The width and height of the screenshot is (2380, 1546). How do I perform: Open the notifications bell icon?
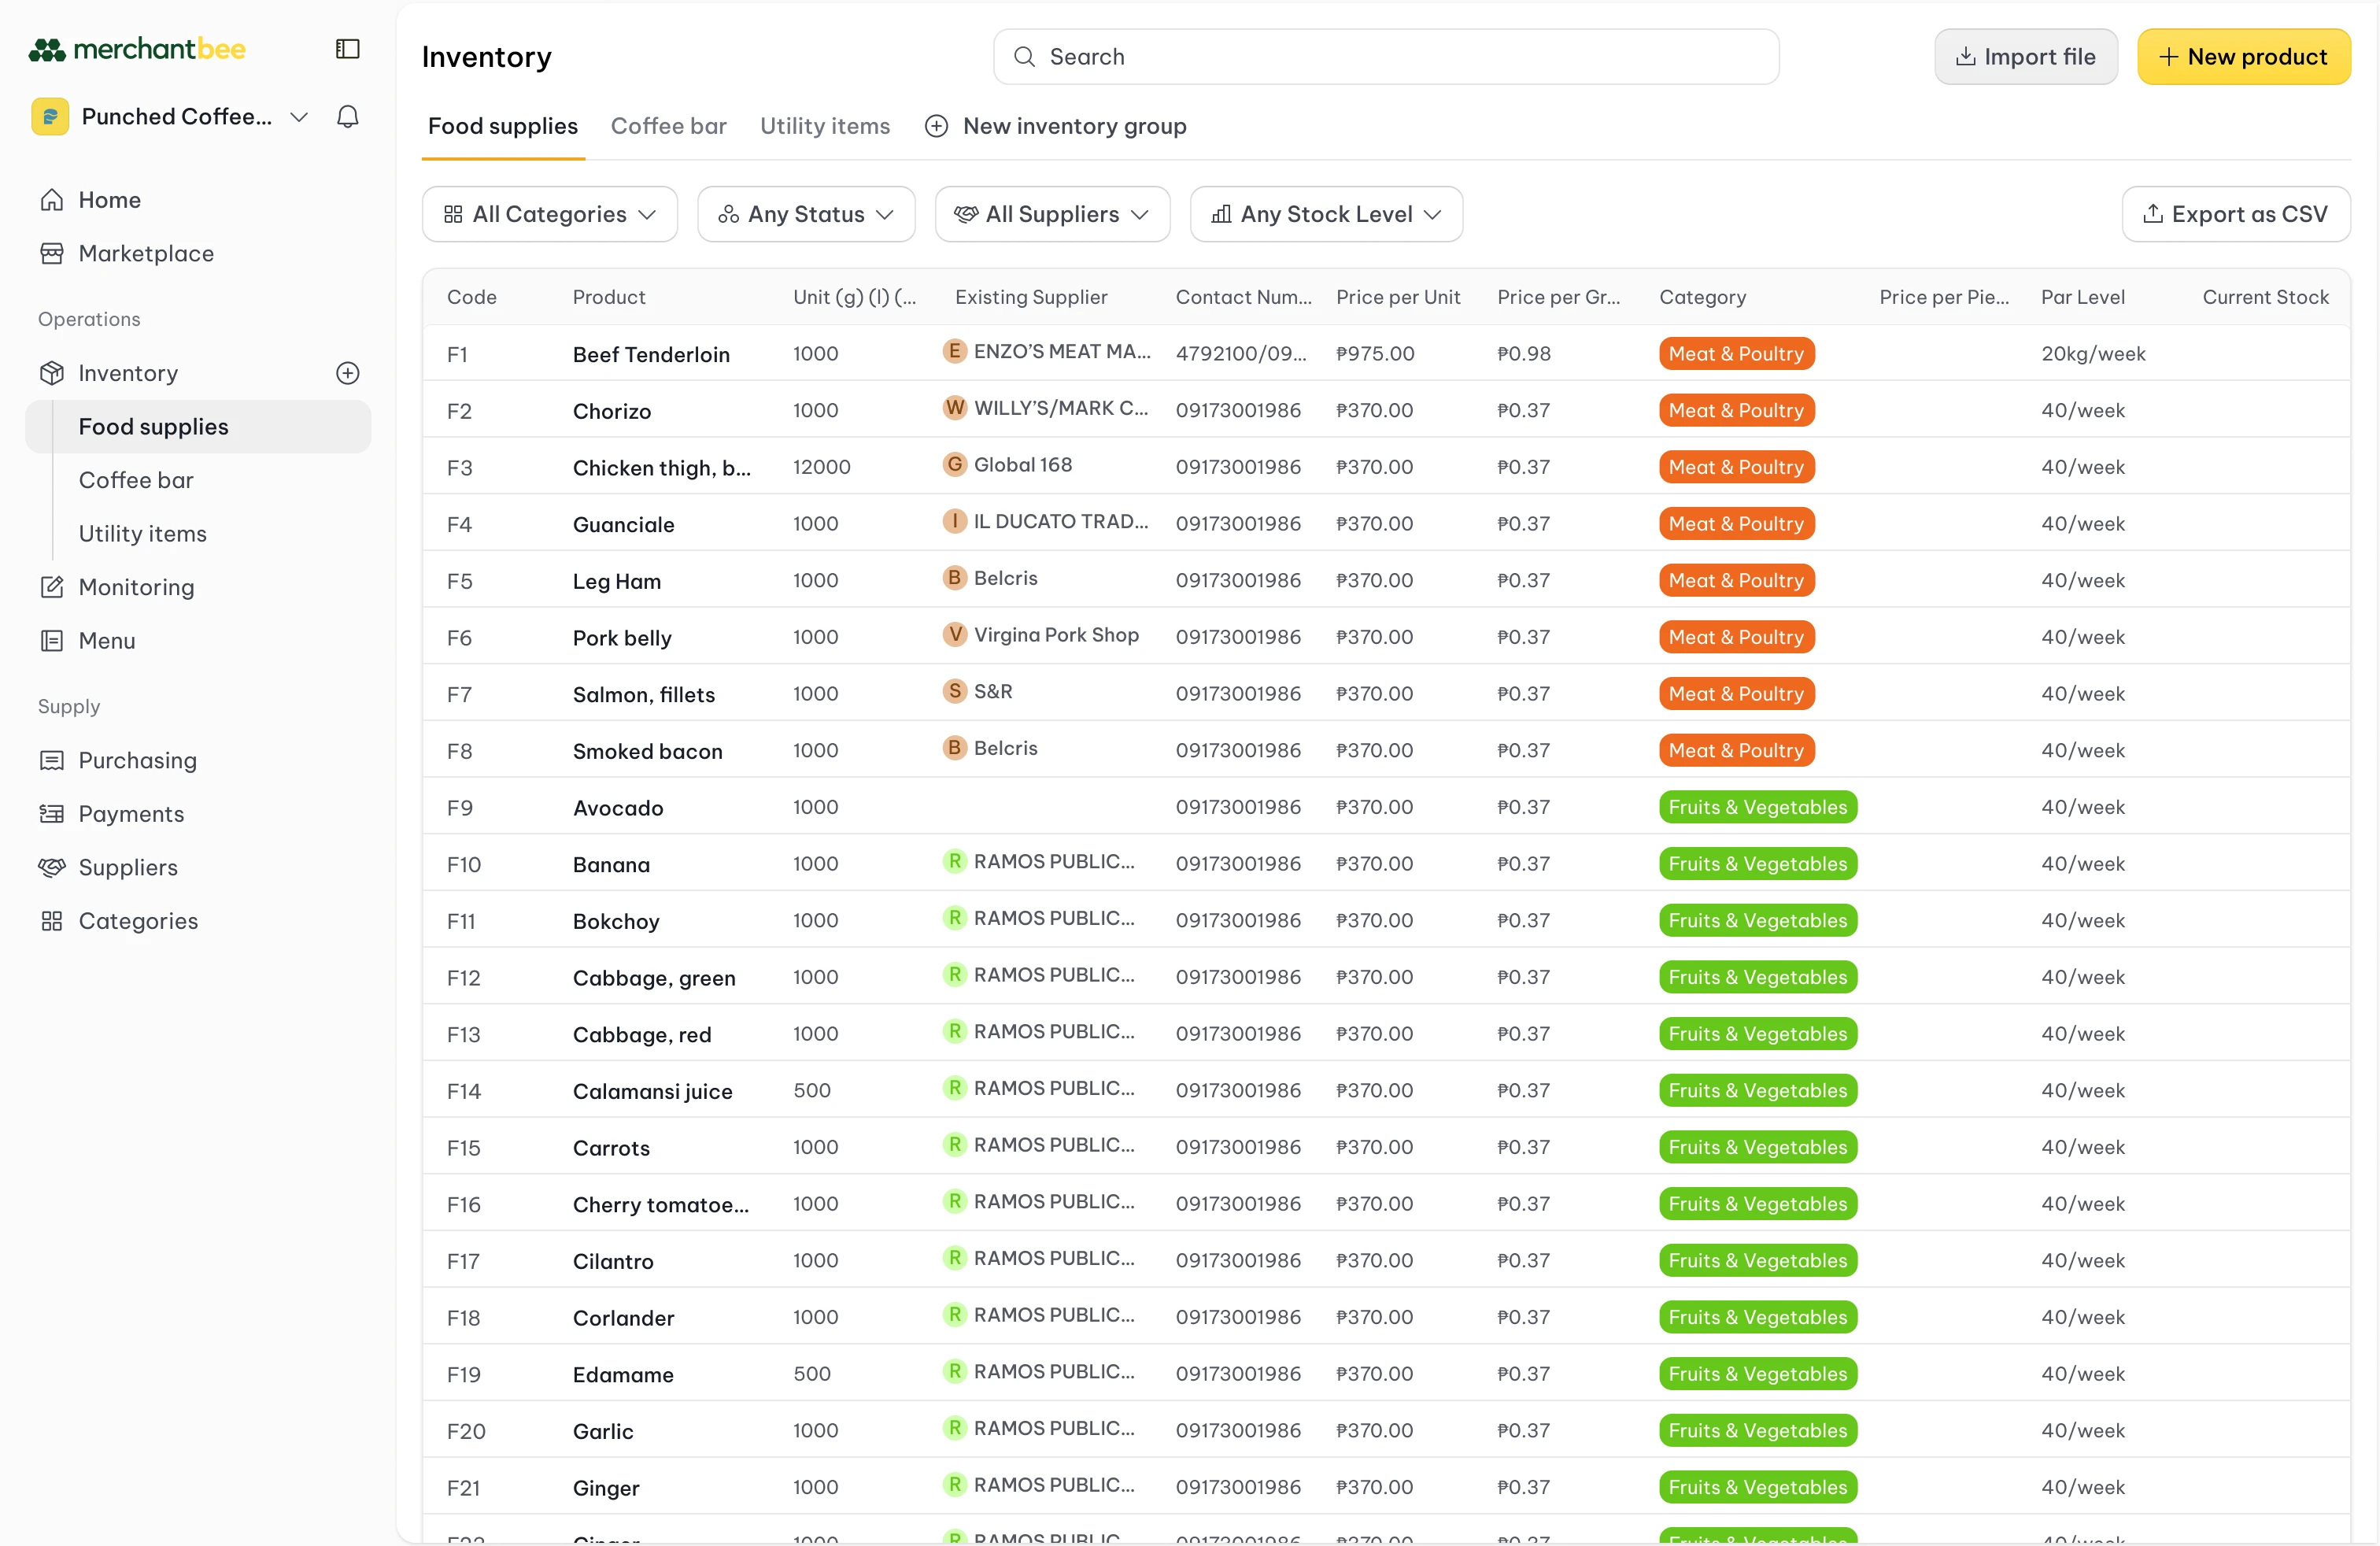347,116
